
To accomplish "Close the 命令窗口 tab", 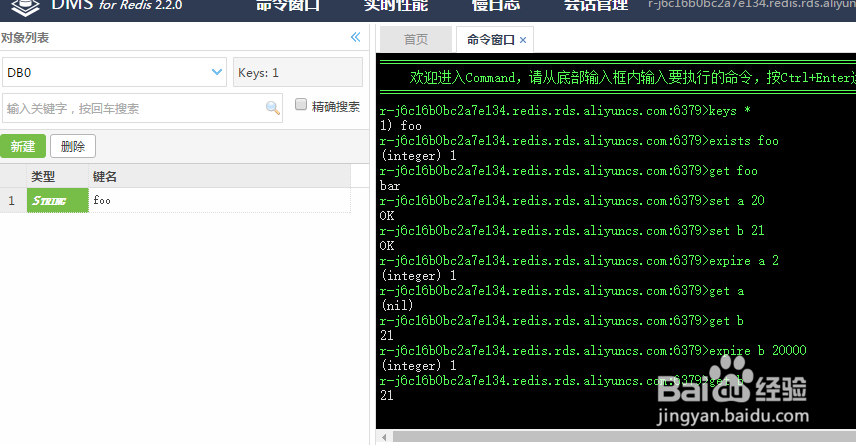I will pos(523,40).
